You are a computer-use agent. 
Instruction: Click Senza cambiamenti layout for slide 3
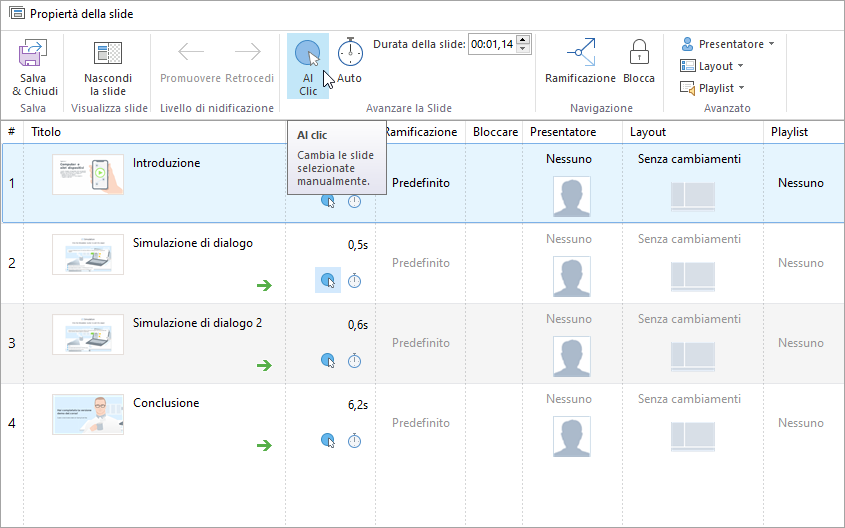coord(689,319)
